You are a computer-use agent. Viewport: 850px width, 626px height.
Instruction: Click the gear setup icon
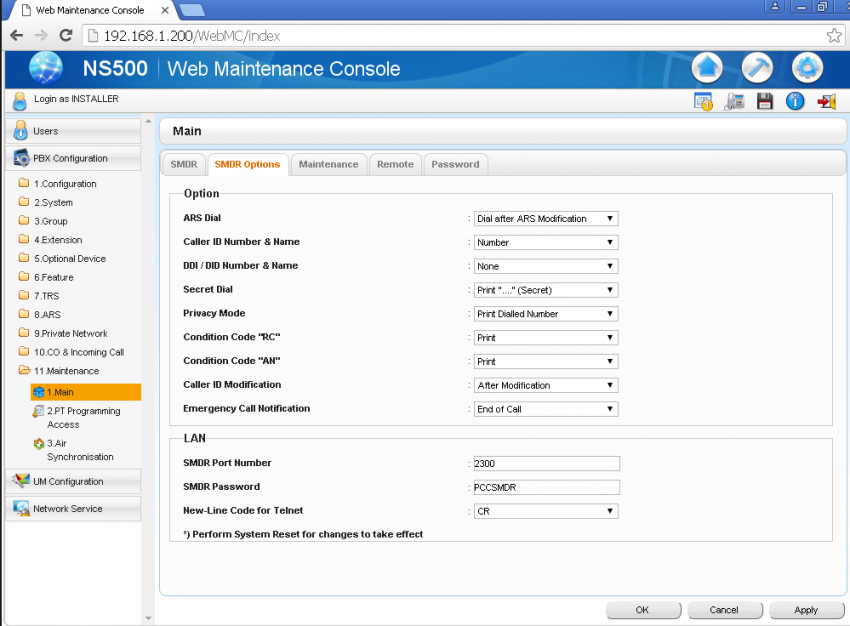click(x=807, y=68)
